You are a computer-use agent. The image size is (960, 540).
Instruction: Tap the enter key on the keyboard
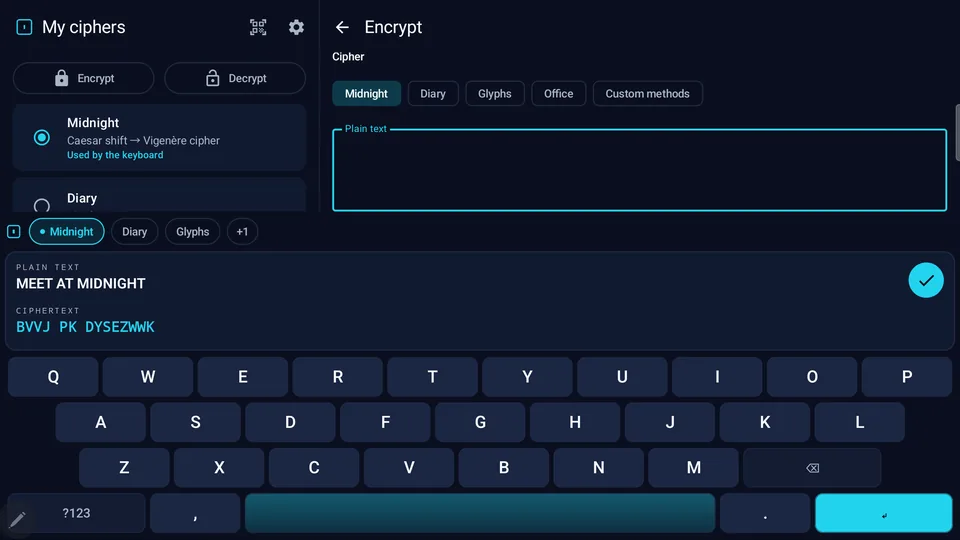(x=883, y=513)
